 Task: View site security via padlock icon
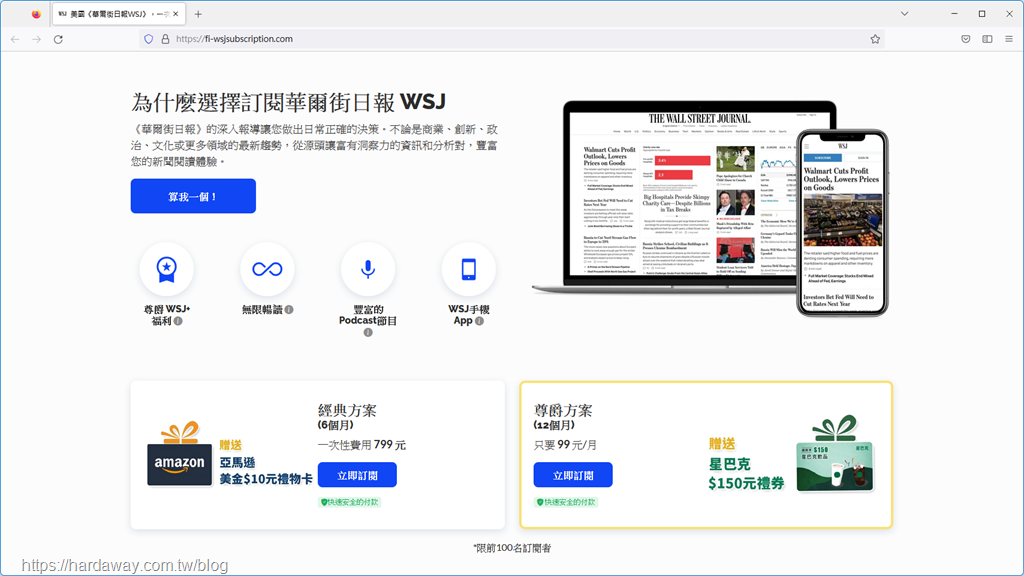point(165,39)
